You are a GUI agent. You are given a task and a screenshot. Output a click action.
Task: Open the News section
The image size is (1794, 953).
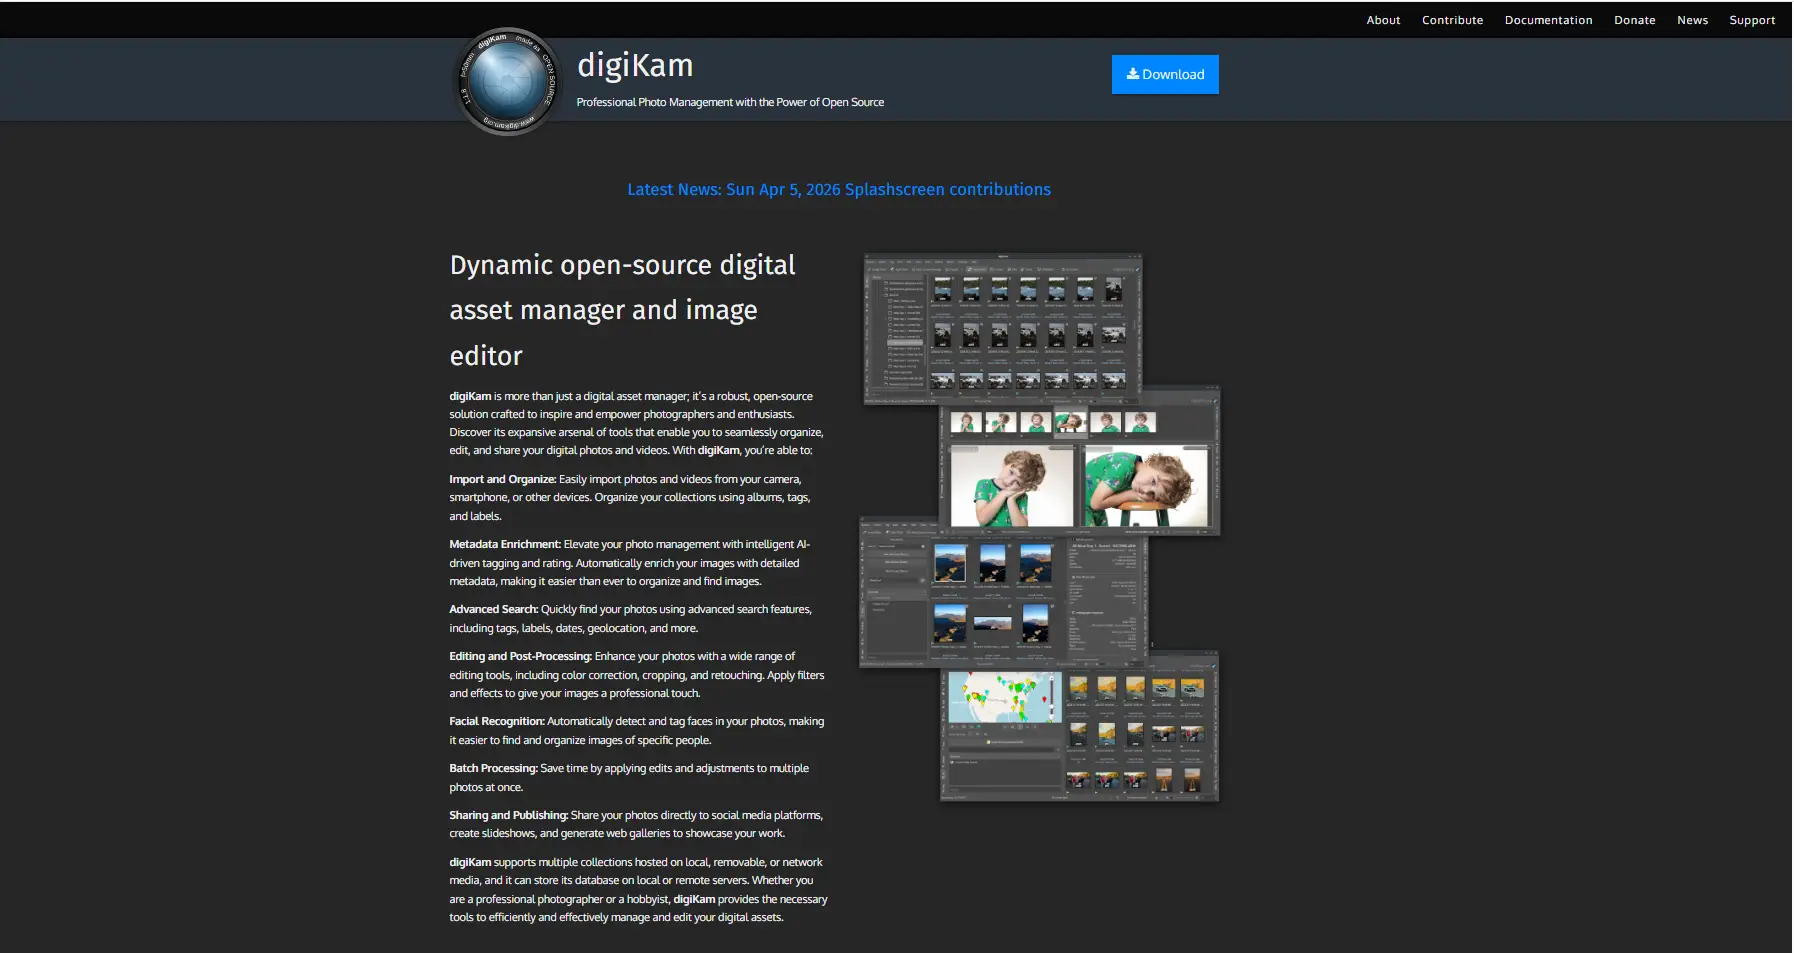(x=1692, y=20)
